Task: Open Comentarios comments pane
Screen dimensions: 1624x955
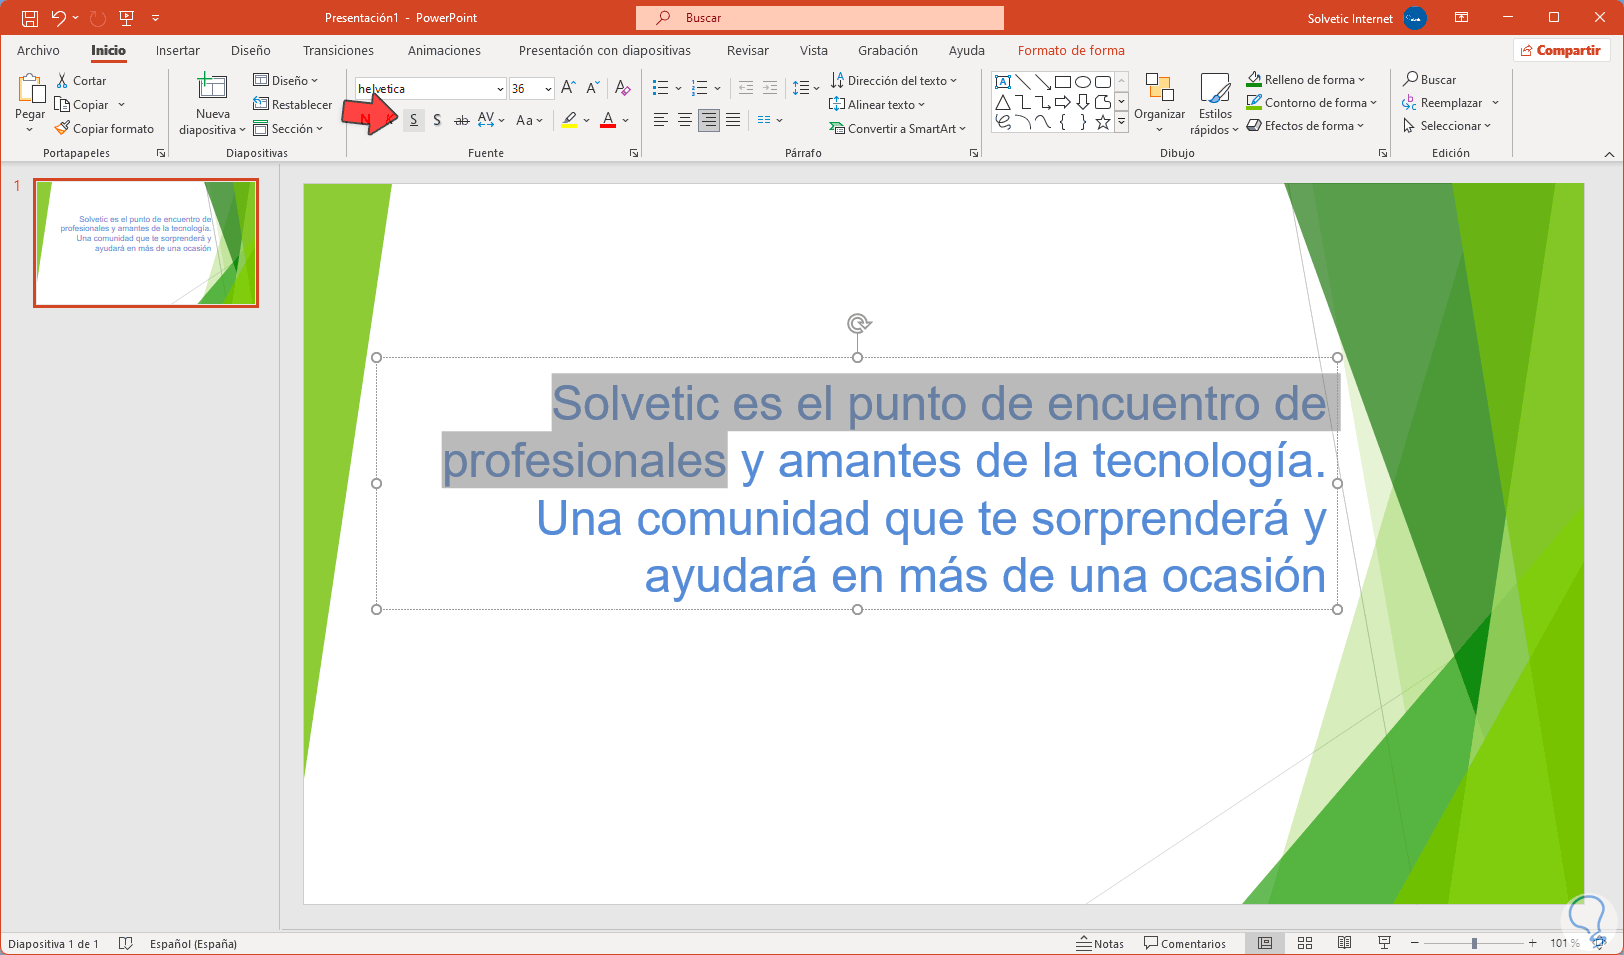Action: tap(1185, 943)
